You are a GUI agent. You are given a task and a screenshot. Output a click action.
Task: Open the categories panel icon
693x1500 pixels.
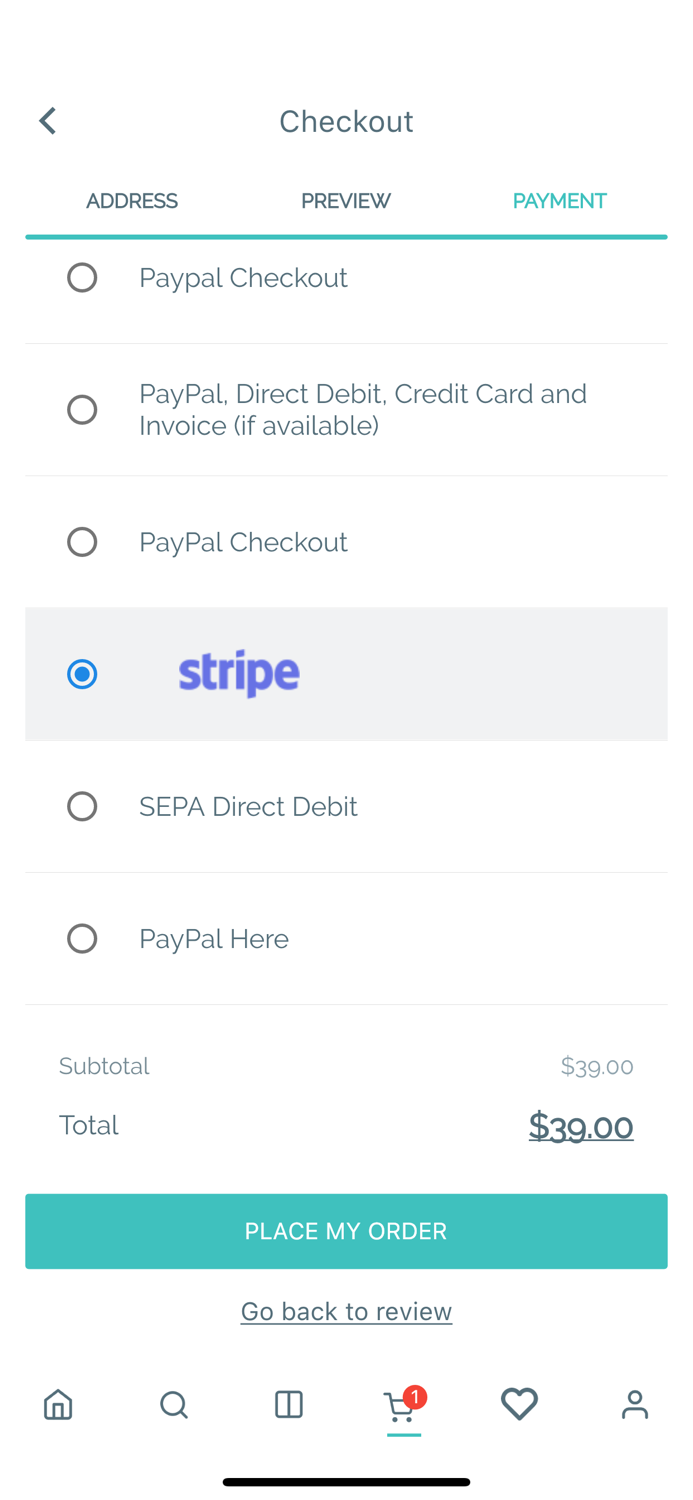click(289, 1404)
